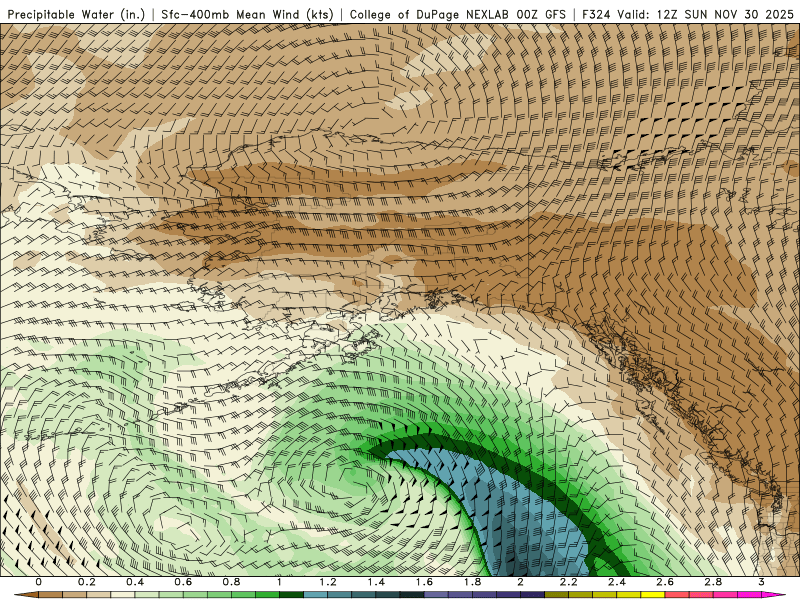Click the brown arrow at legend's left end
This screenshot has height=600, width=800.
click(26, 595)
